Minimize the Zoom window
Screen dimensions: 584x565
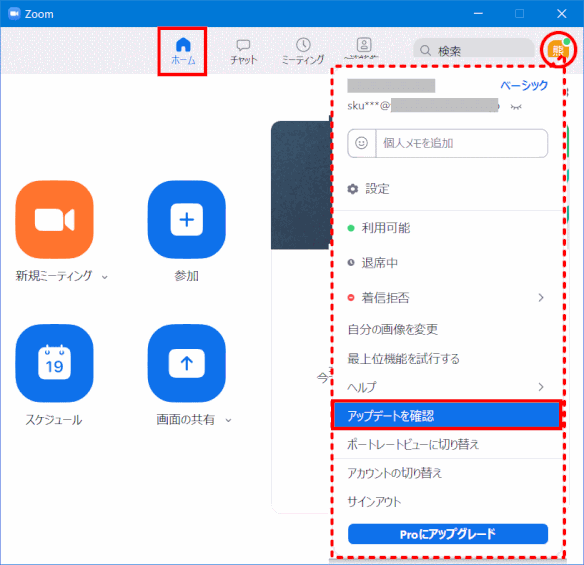(478, 13)
